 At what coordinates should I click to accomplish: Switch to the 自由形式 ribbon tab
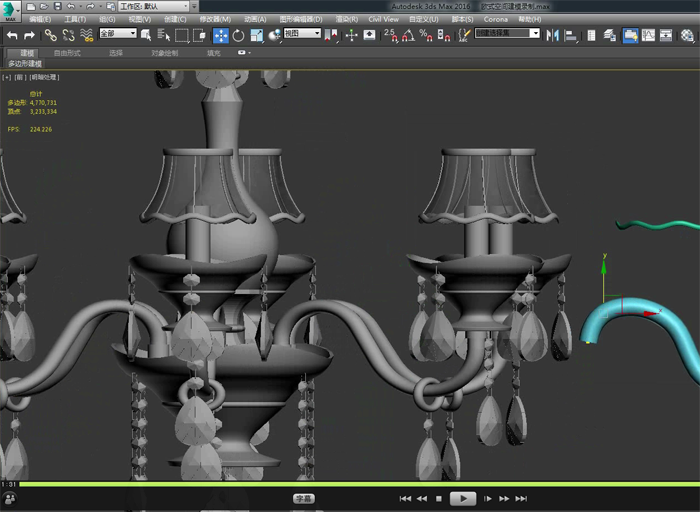point(67,52)
